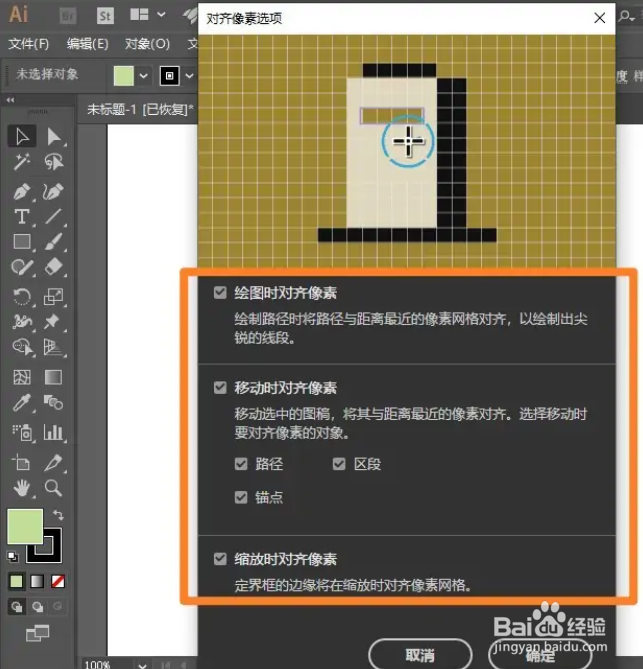
Task: Select the Shaper tool
Action: [x=22, y=267]
